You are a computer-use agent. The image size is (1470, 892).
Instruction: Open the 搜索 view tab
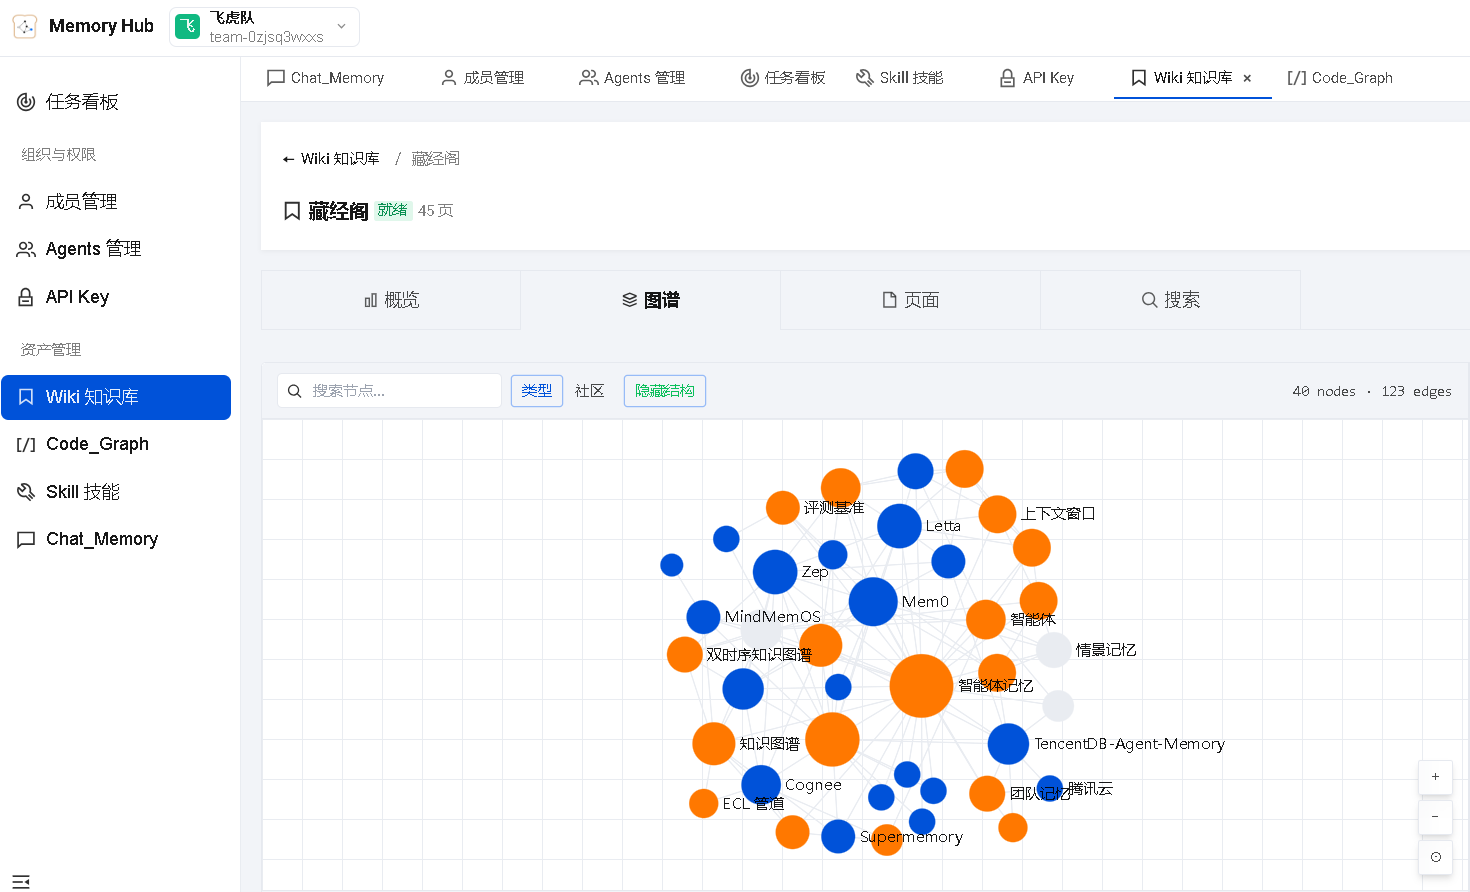point(1171,300)
